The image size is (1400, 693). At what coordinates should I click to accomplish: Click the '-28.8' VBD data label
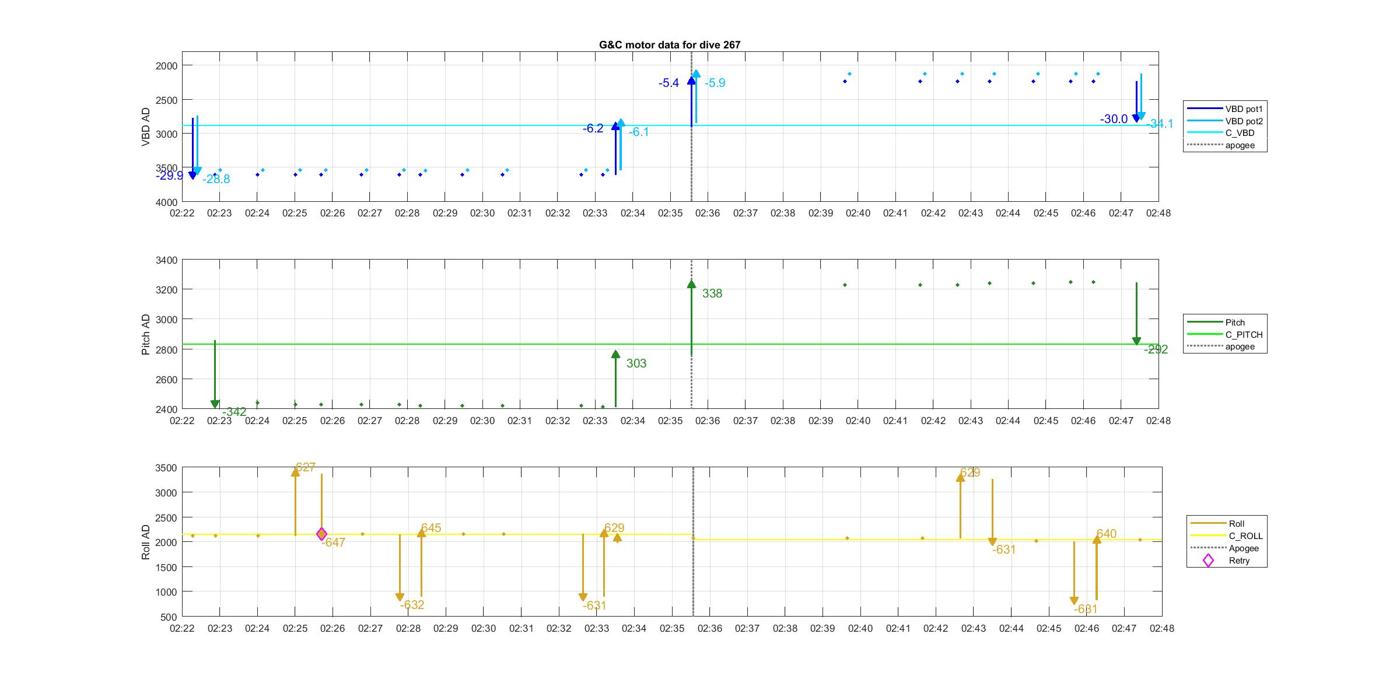click(x=216, y=179)
